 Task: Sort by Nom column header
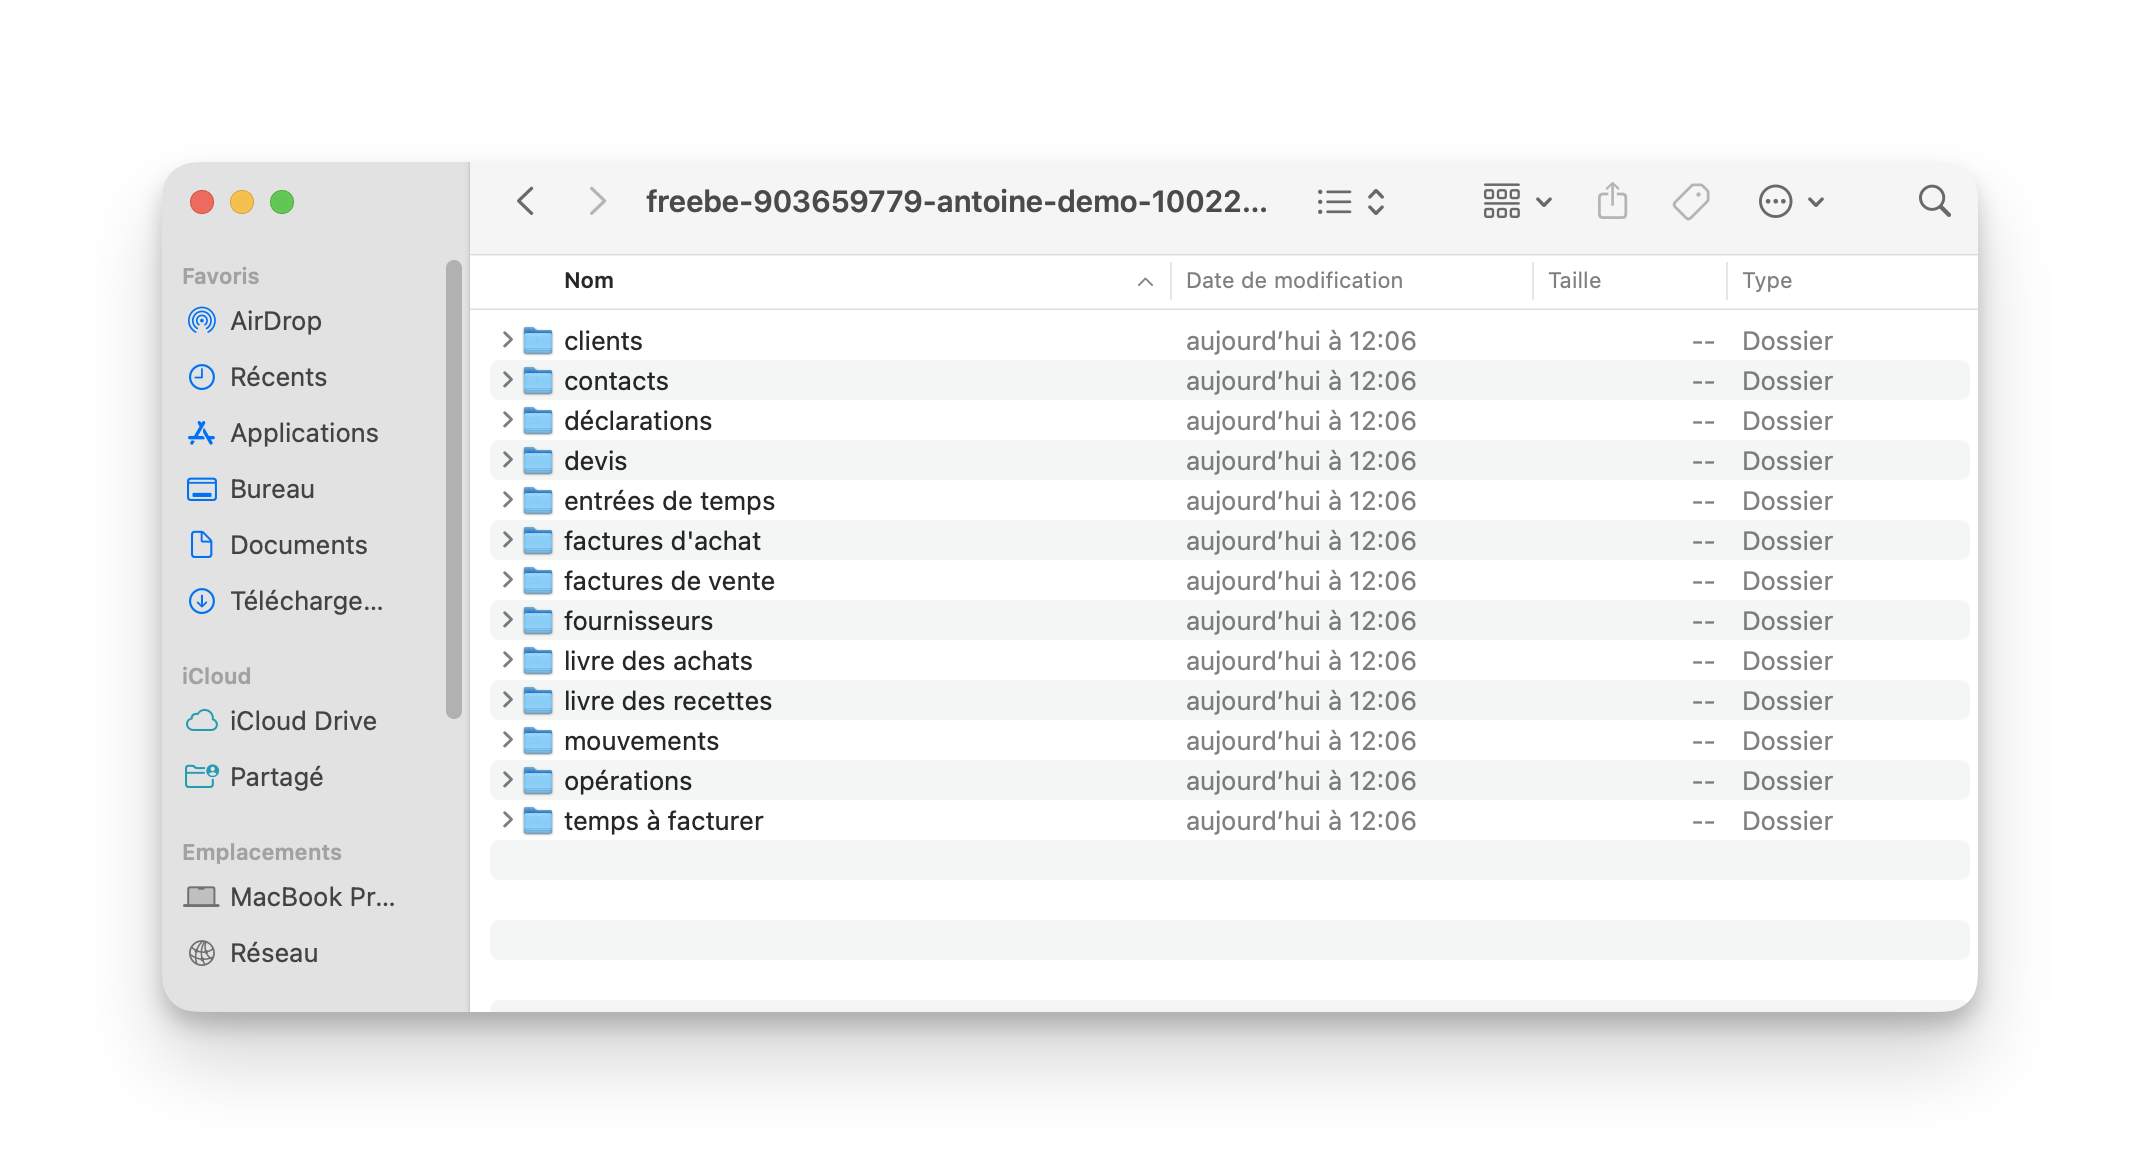(589, 281)
